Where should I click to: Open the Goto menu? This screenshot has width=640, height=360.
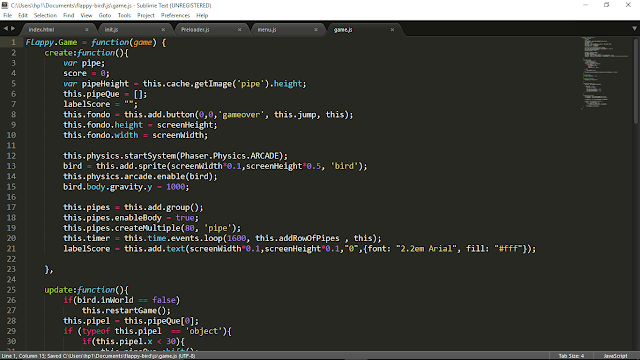pos(105,16)
